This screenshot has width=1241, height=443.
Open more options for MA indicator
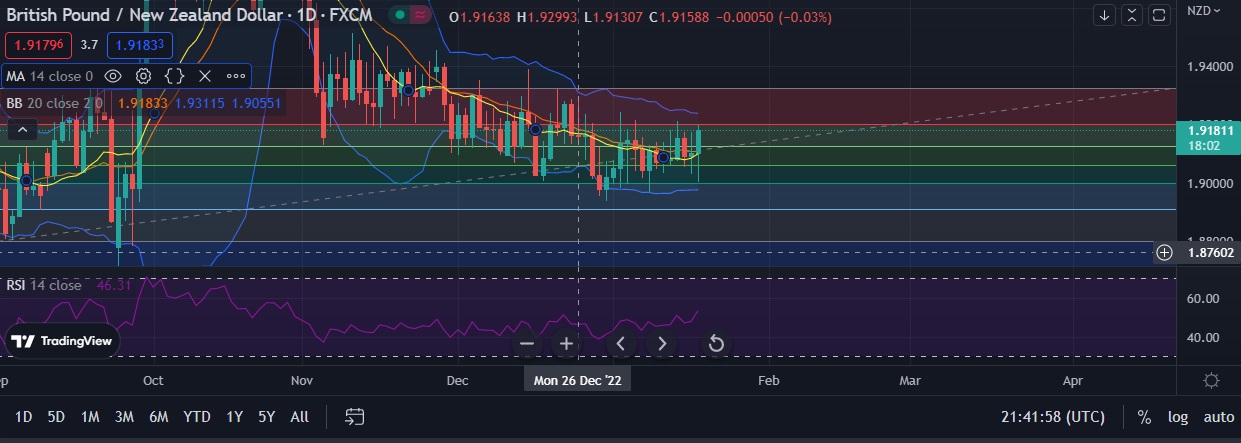click(236, 76)
